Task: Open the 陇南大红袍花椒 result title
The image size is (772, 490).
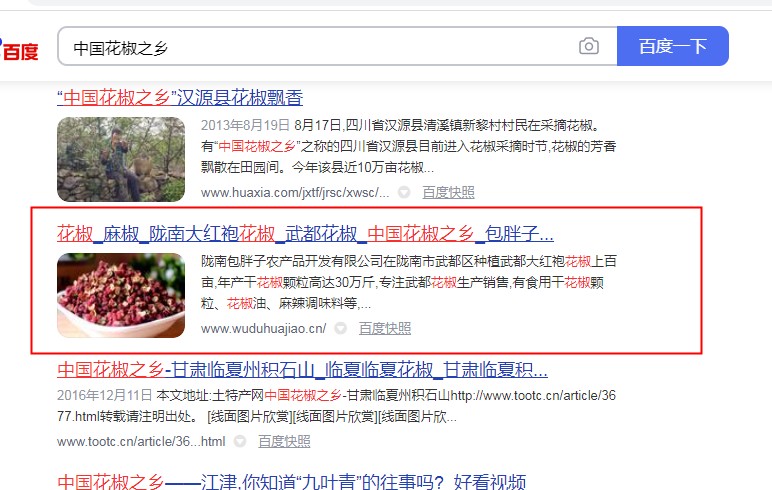Action: pyautogui.click(x=305, y=233)
